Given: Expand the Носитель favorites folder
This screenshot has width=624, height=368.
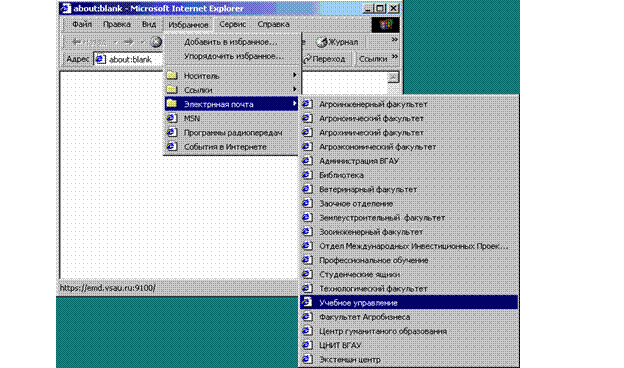Looking at the screenshot, I should [x=232, y=76].
